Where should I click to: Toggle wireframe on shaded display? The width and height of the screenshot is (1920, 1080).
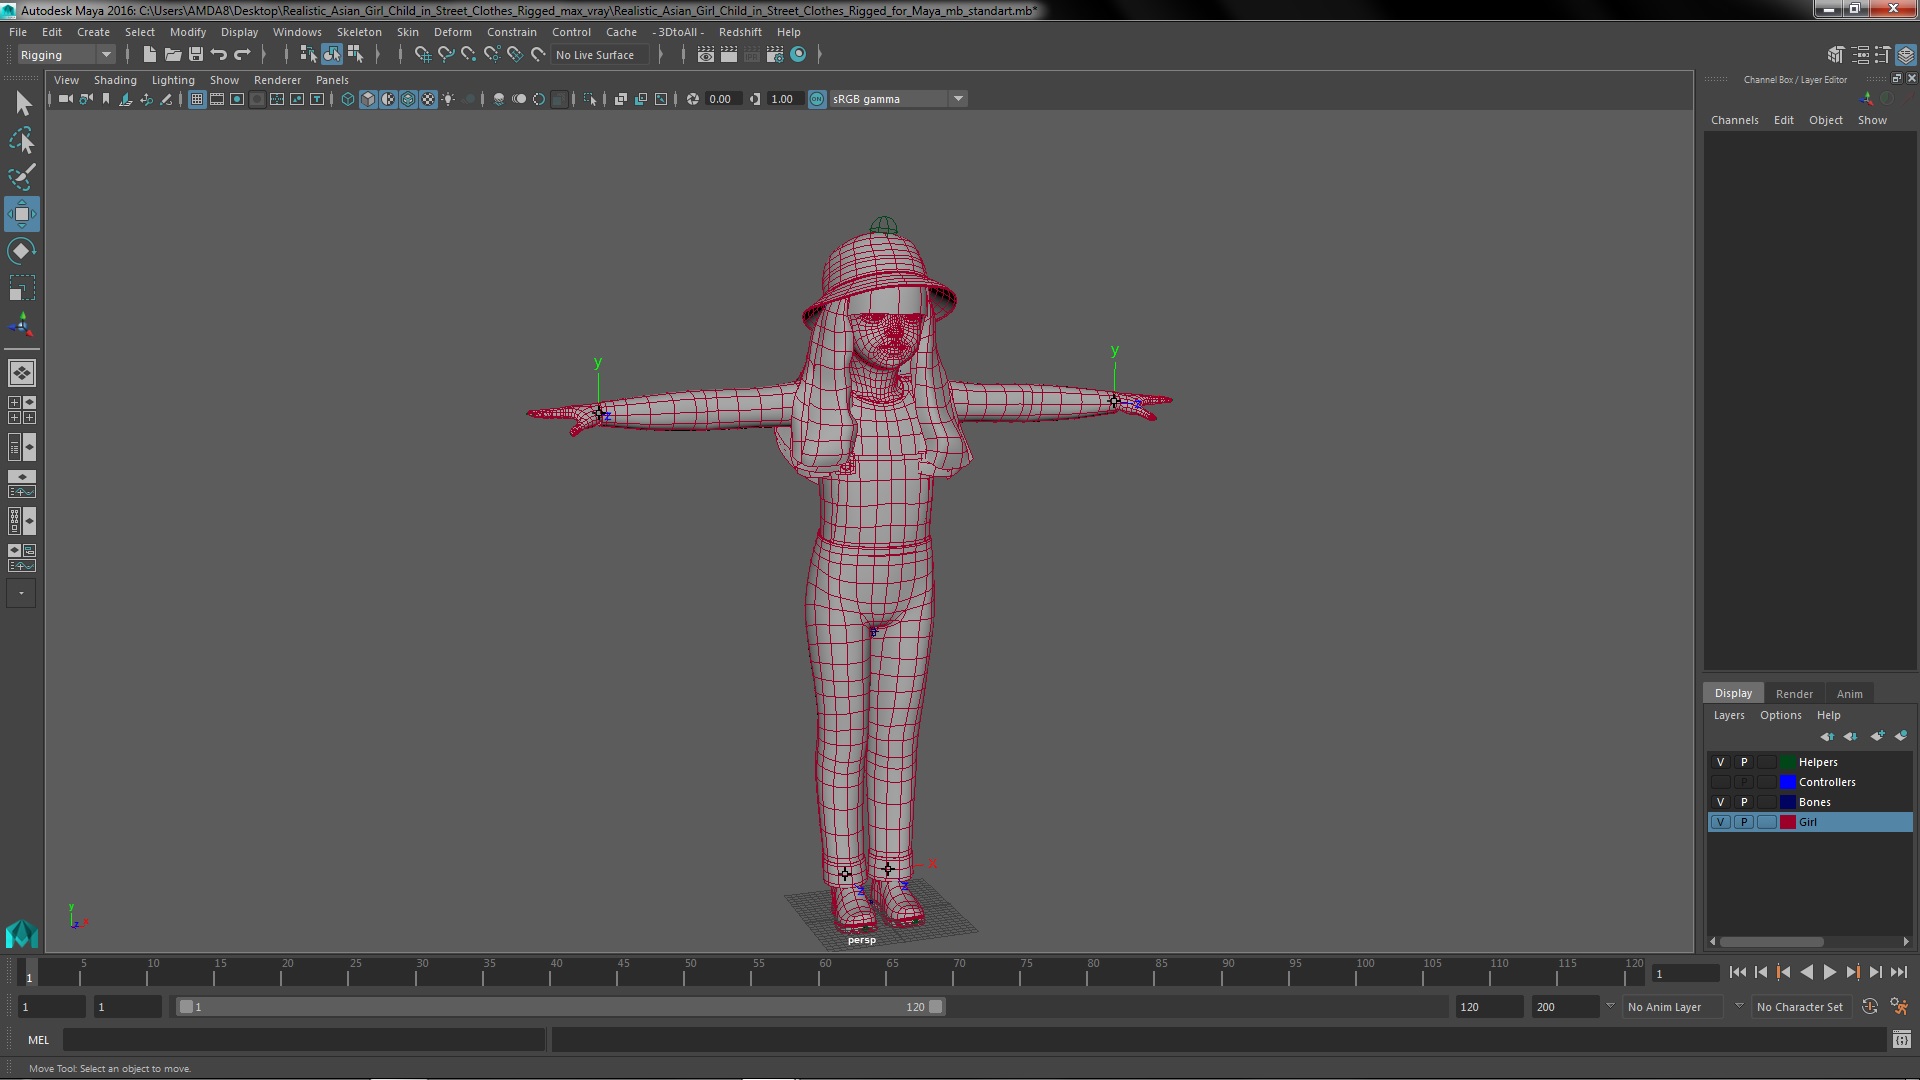pyautogui.click(x=408, y=99)
